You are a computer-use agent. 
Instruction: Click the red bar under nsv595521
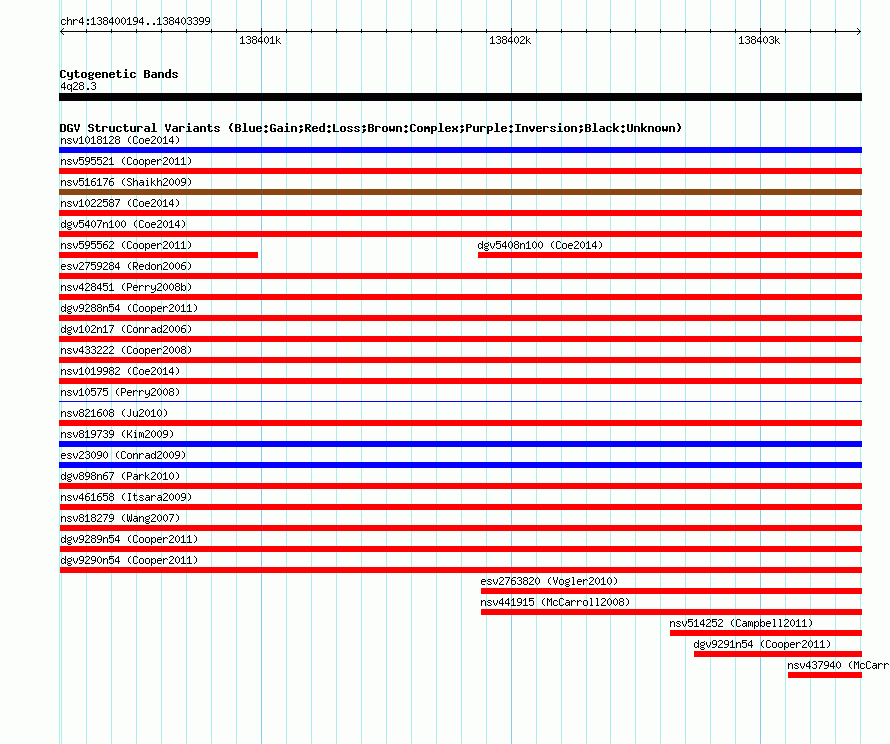(460, 171)
